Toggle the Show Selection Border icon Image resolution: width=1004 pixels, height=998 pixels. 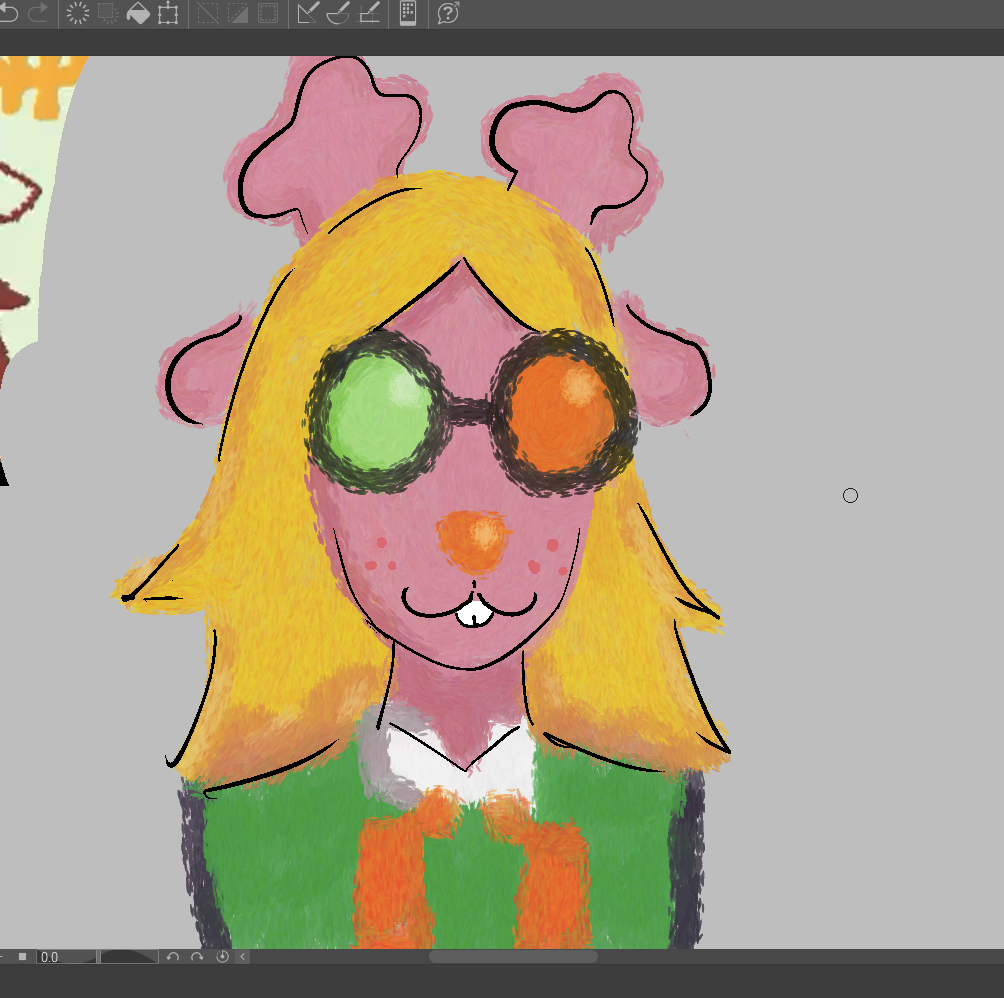(x=268, y=13)
